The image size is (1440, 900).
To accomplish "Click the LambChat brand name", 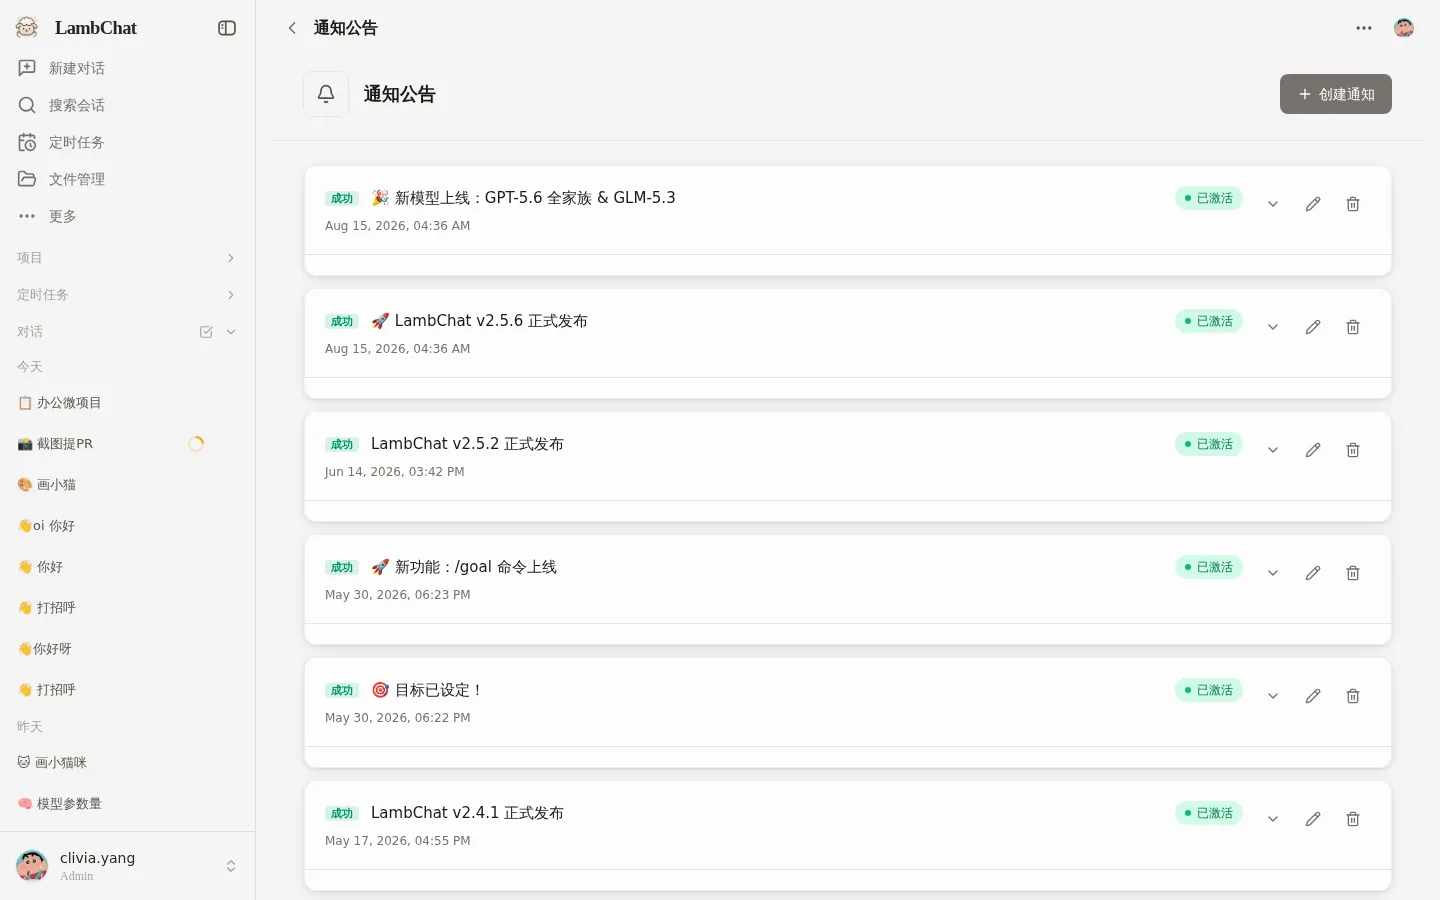I will (96, 28).
